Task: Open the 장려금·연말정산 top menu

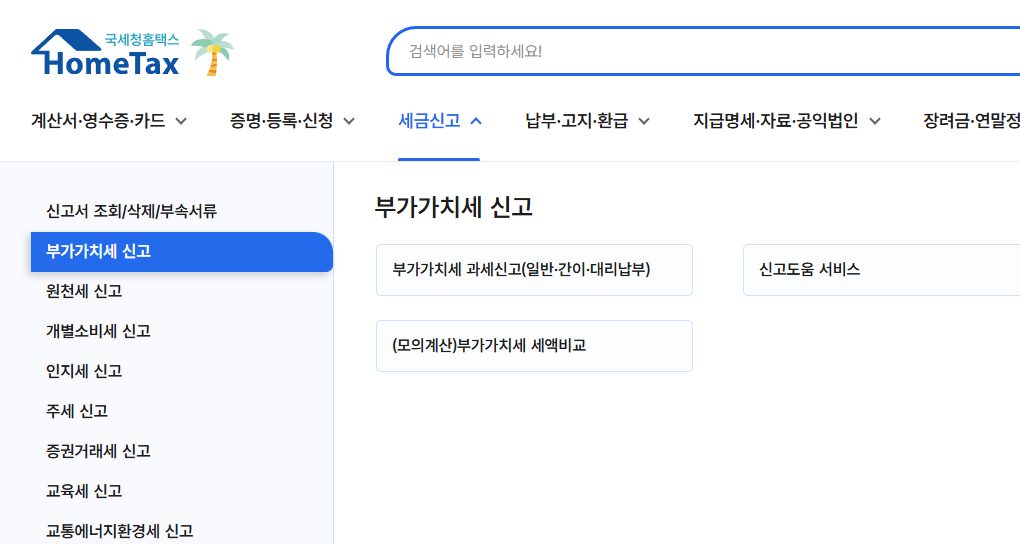Action: (971, 120)
